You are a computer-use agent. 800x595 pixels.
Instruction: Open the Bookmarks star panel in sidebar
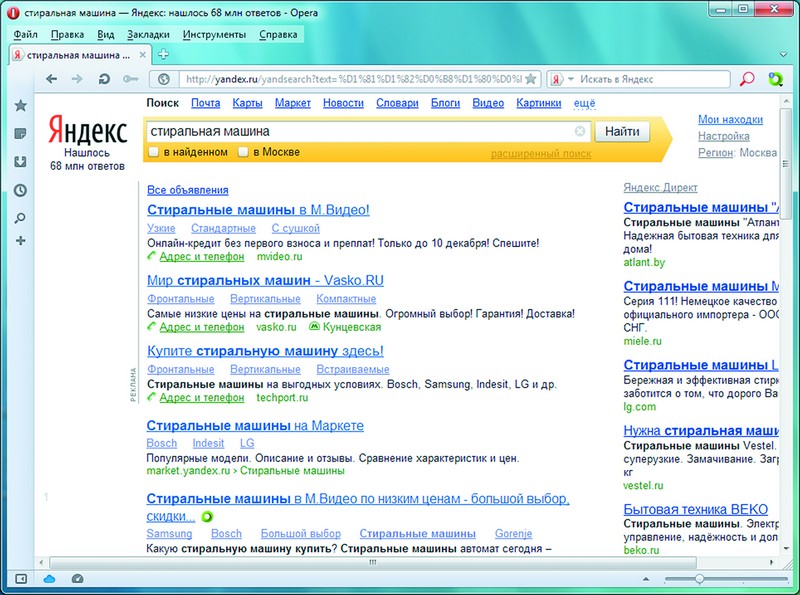coord(20,106)
